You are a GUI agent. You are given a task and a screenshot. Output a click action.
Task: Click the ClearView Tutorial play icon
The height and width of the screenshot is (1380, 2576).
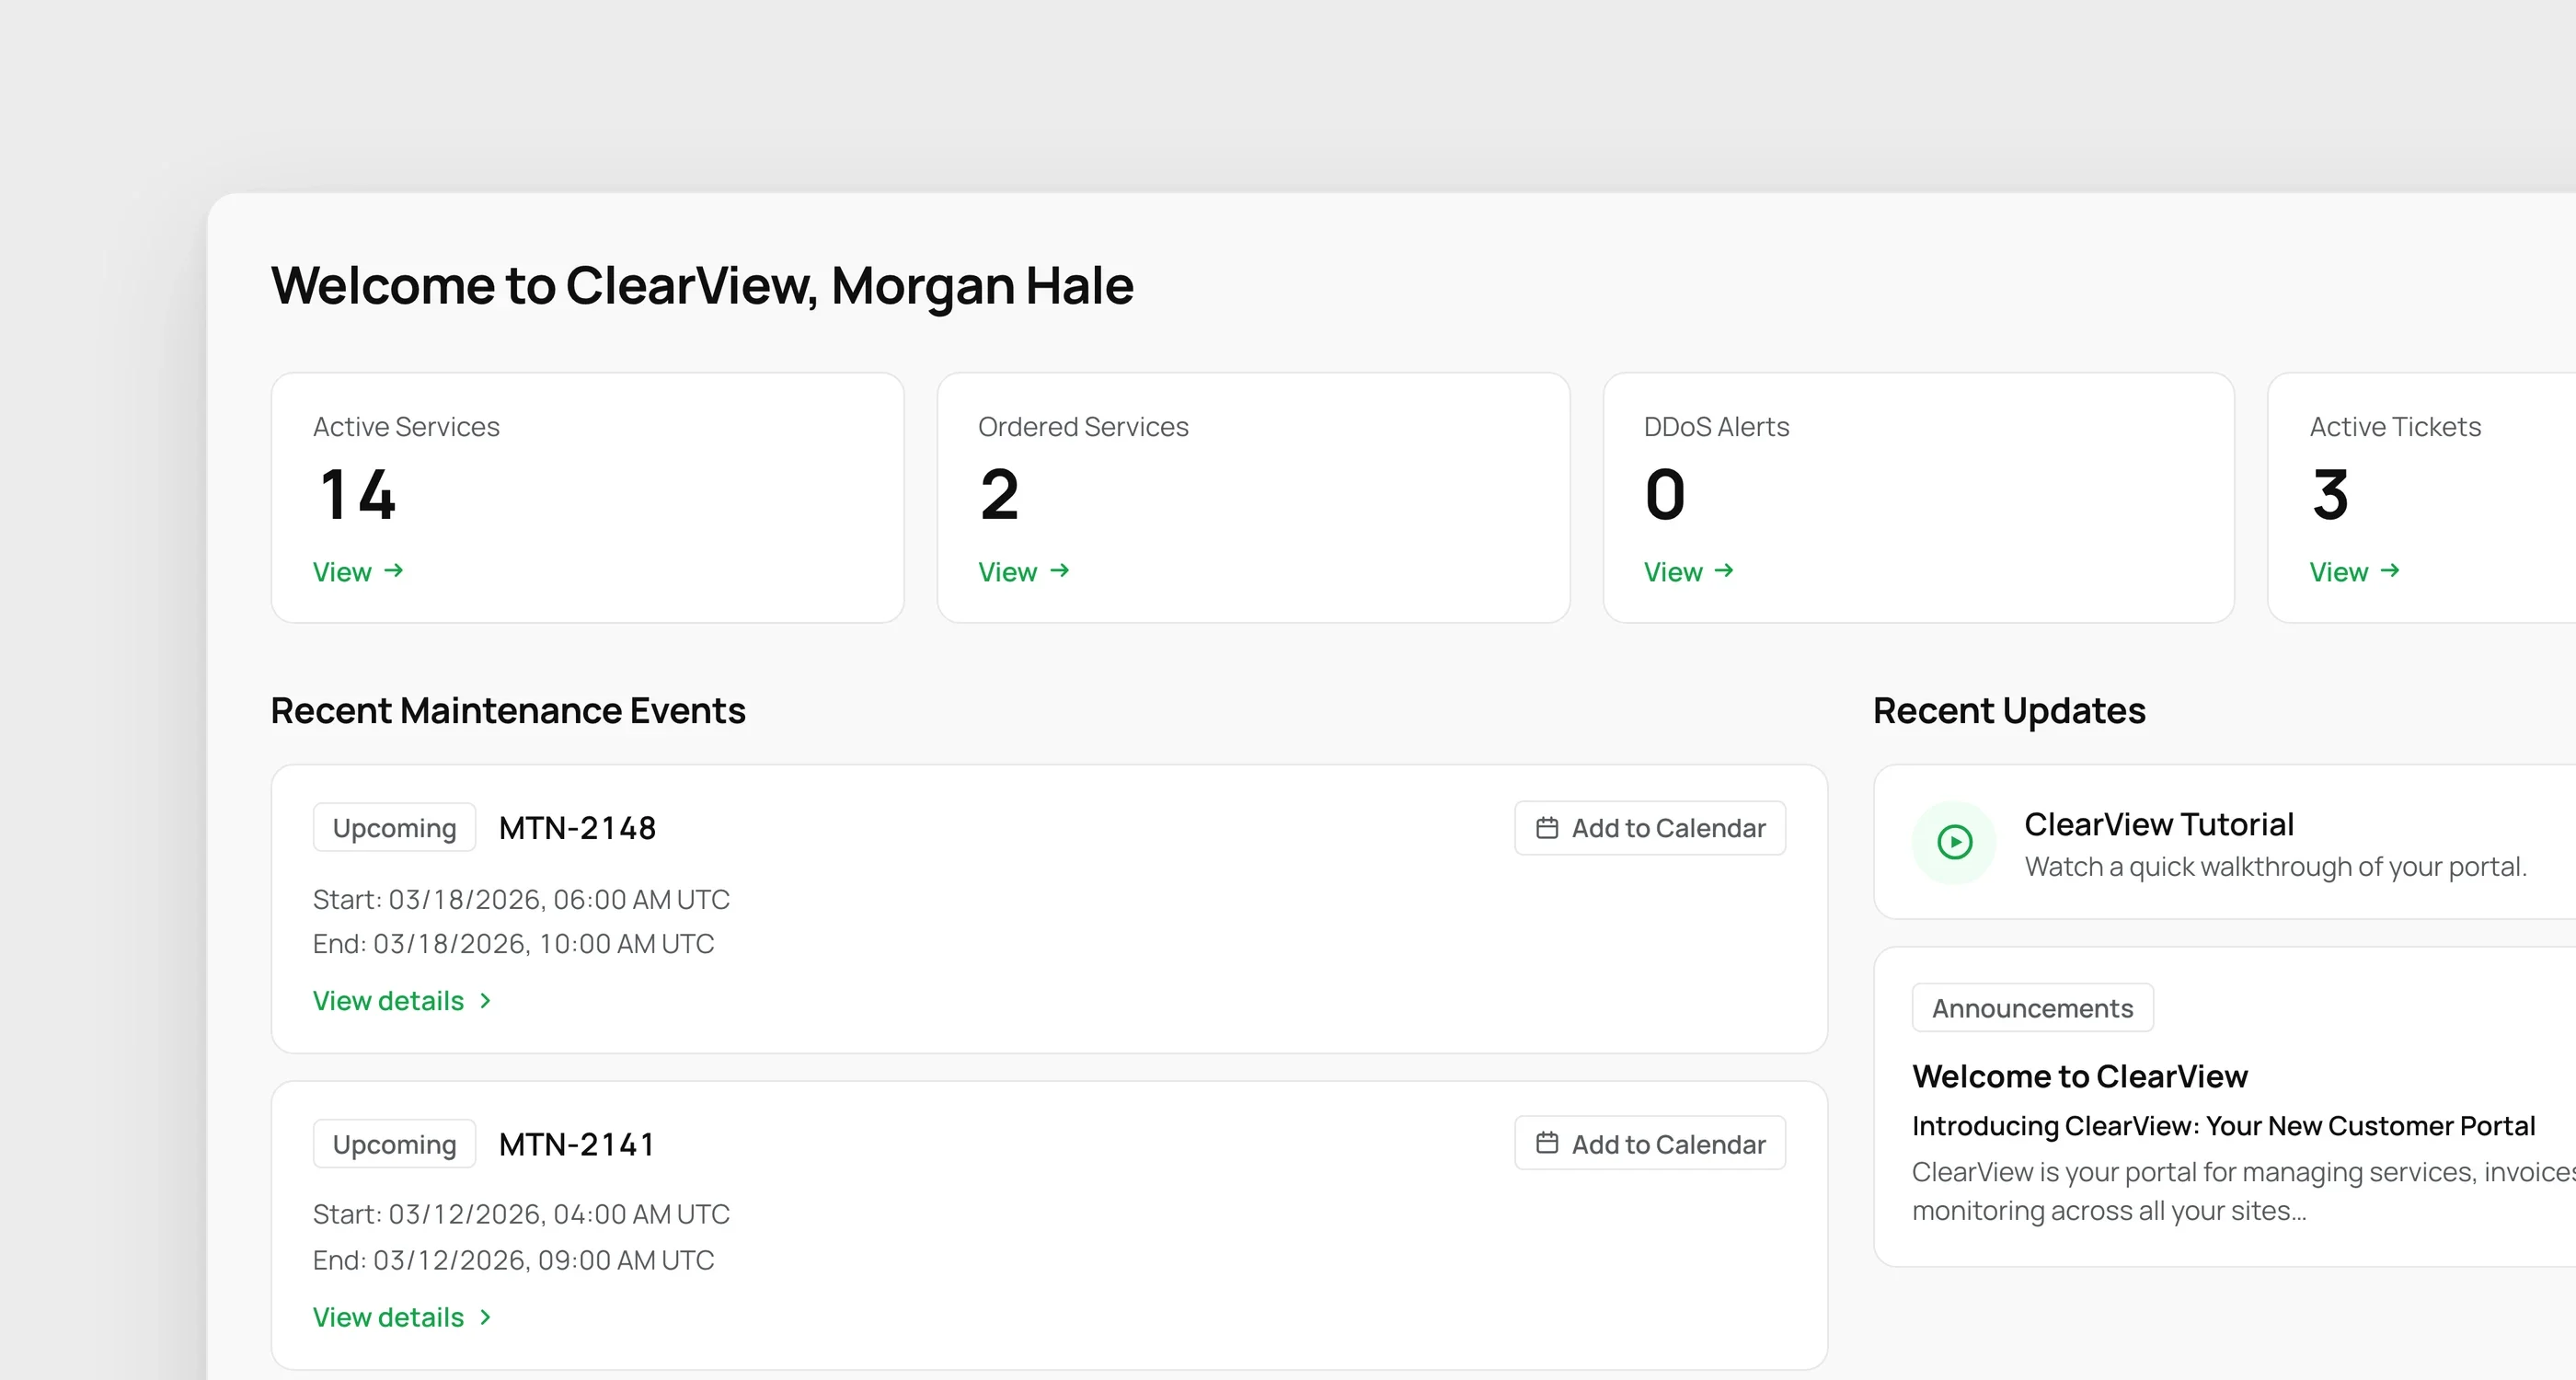pos(1954,843)
